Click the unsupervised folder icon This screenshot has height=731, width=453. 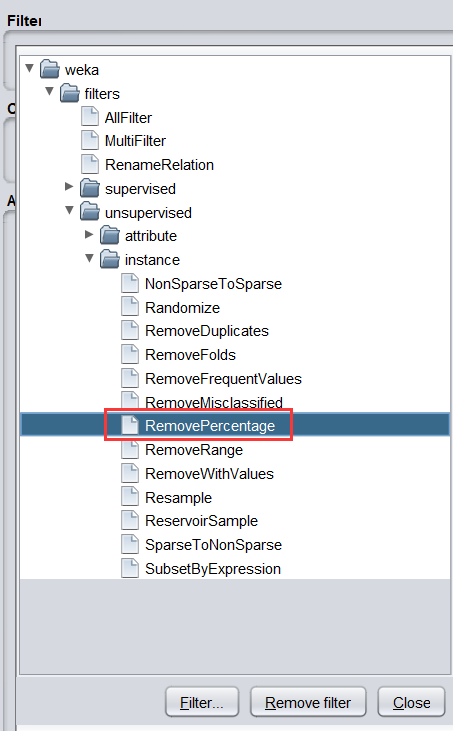[89, 212]
